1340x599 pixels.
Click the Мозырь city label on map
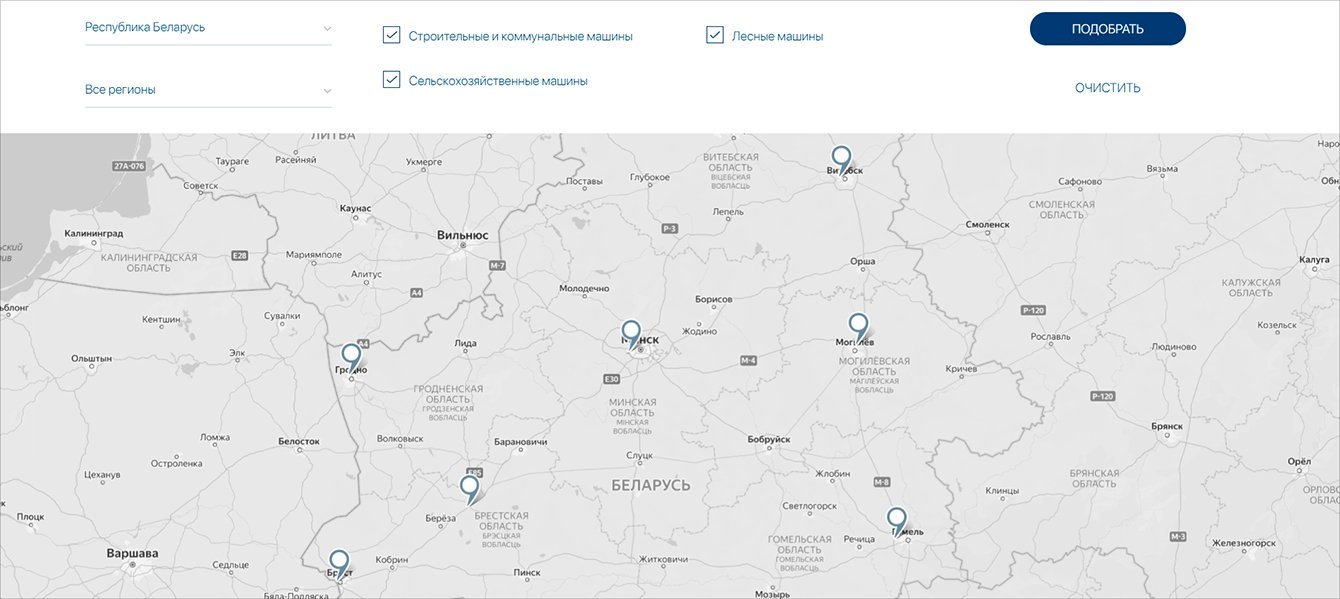coord(773,594)
